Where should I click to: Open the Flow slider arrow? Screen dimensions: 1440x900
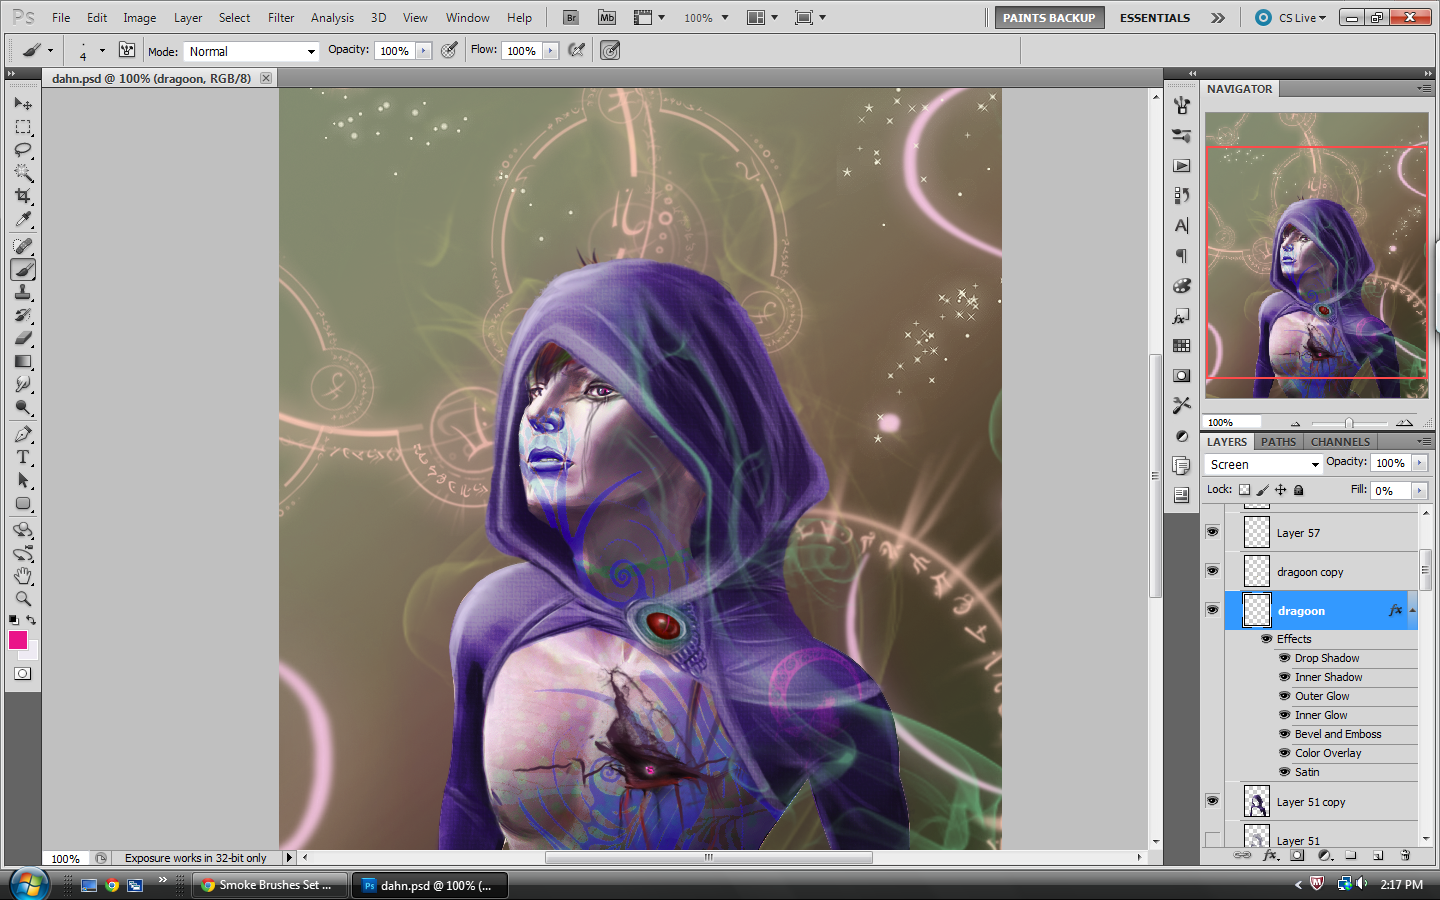(x=551, y=51)
